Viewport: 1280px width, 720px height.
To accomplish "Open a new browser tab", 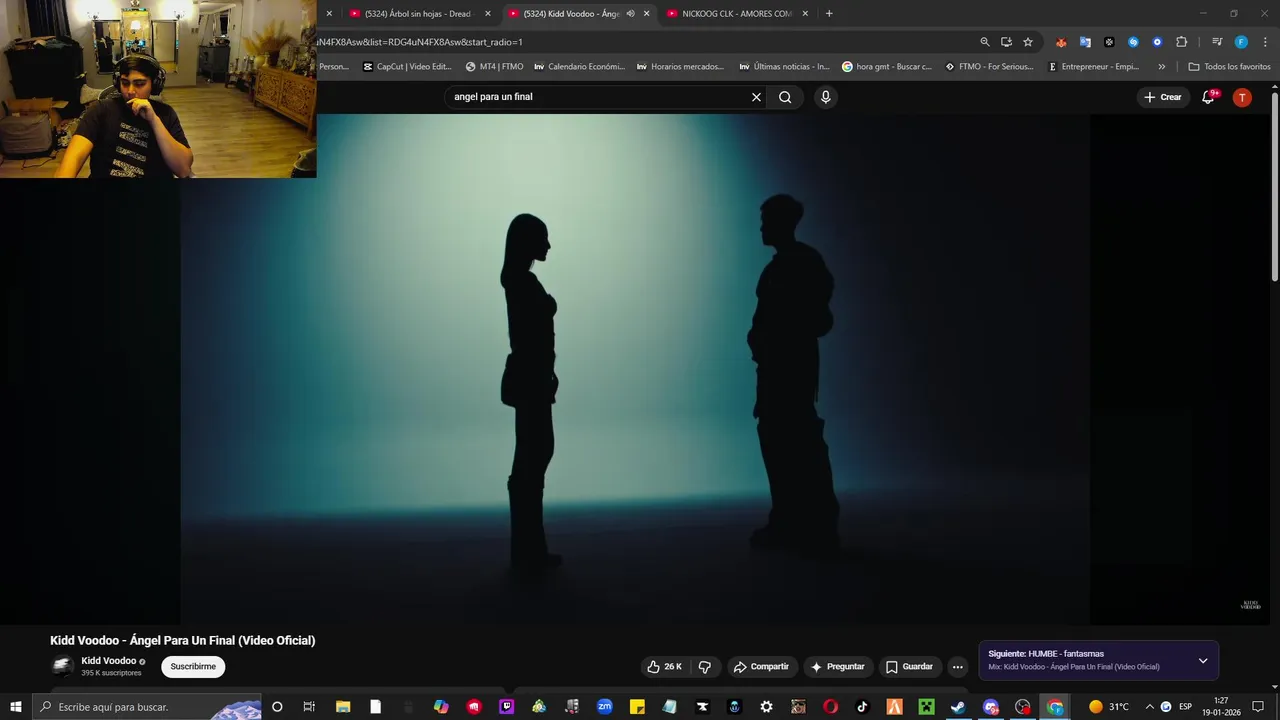I will point(829,14).
